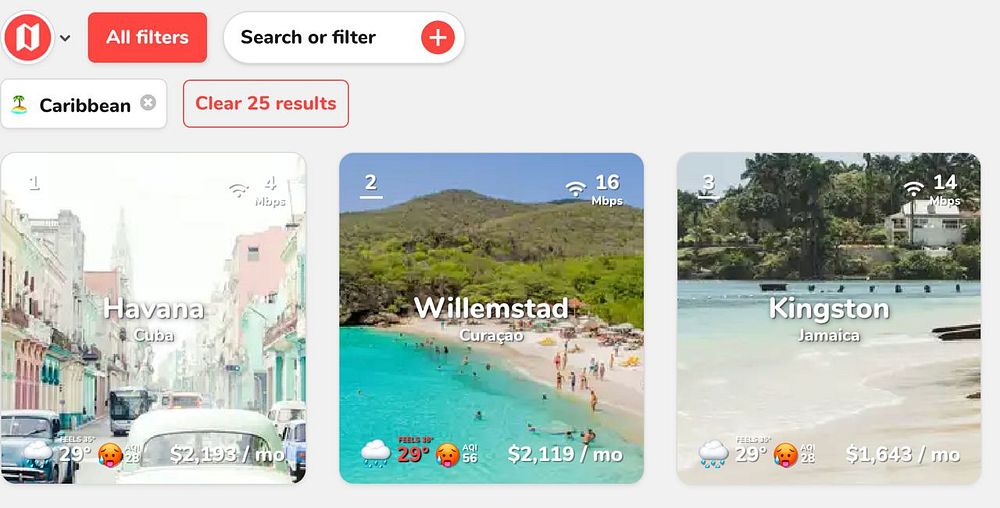Focus the Search or filter field

pos(344,37)
